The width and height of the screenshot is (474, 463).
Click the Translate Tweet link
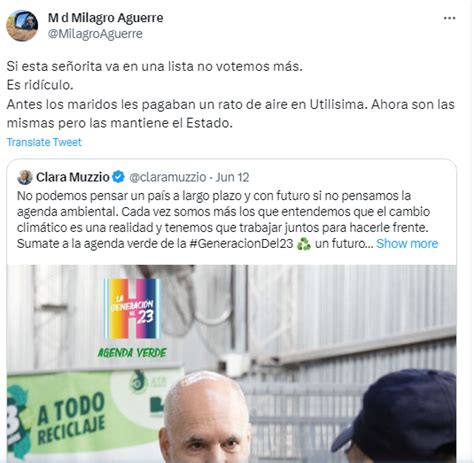(44, 142)
